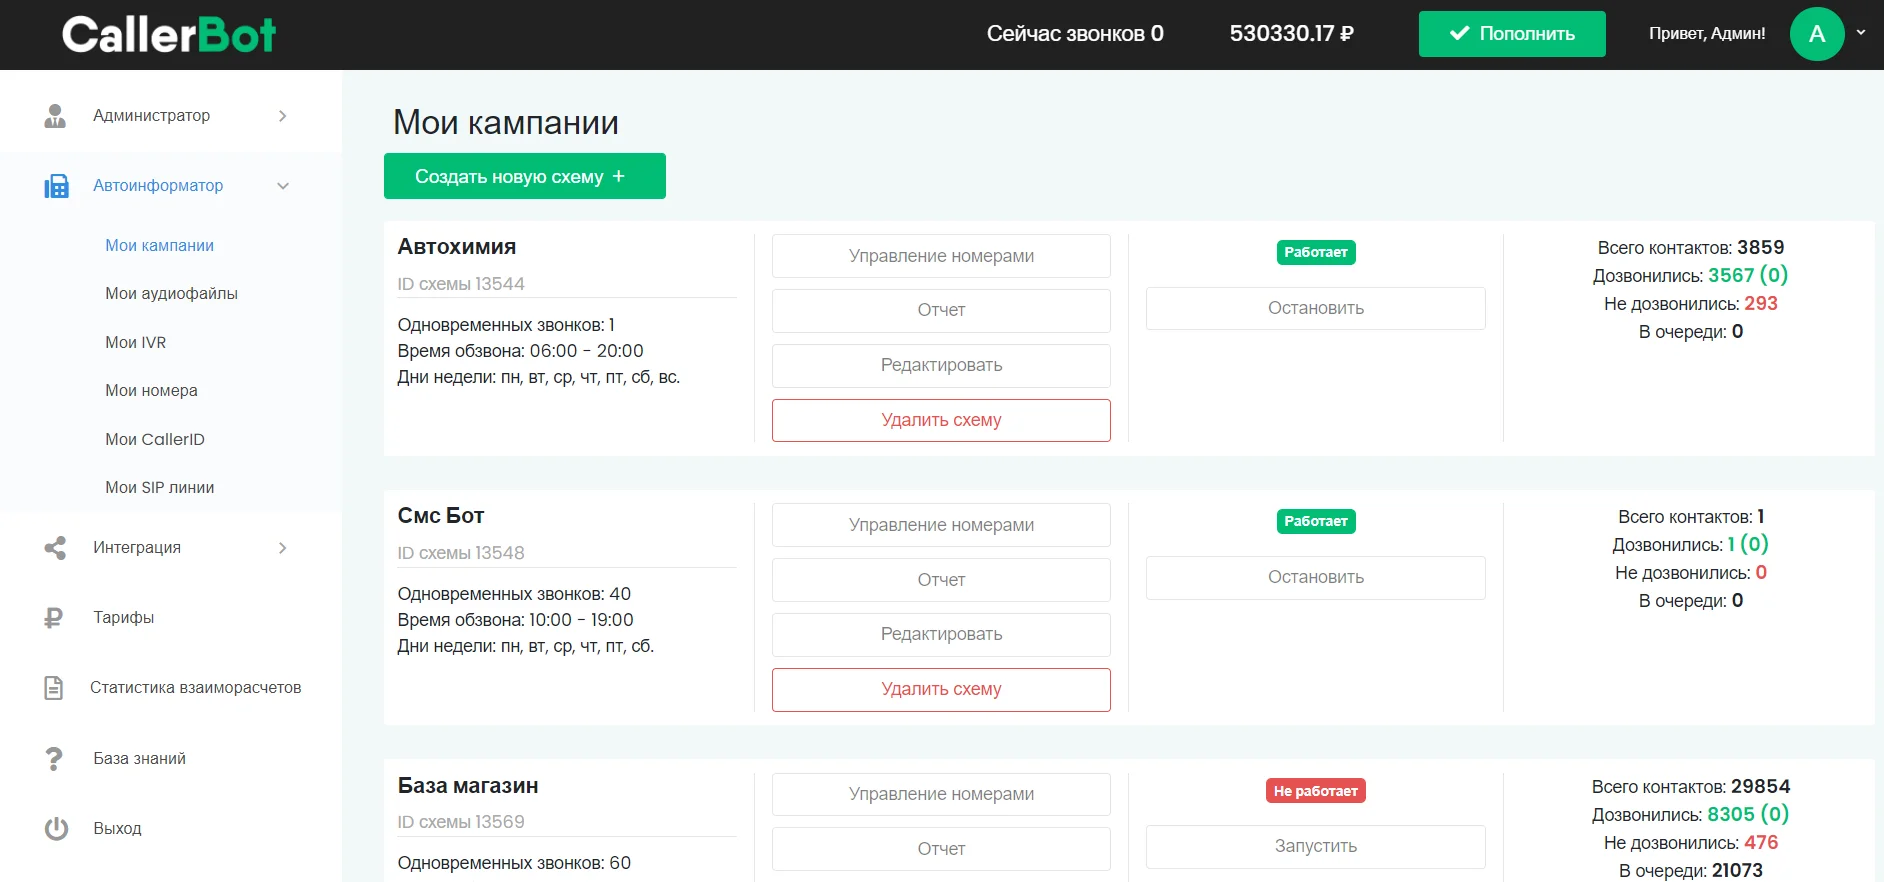Image resolution: width=1884 pixels, height=882 pixels.
Task: Open Управление номерами for Смс Бот
Action: pyautogui.click(x=941, y=525)
